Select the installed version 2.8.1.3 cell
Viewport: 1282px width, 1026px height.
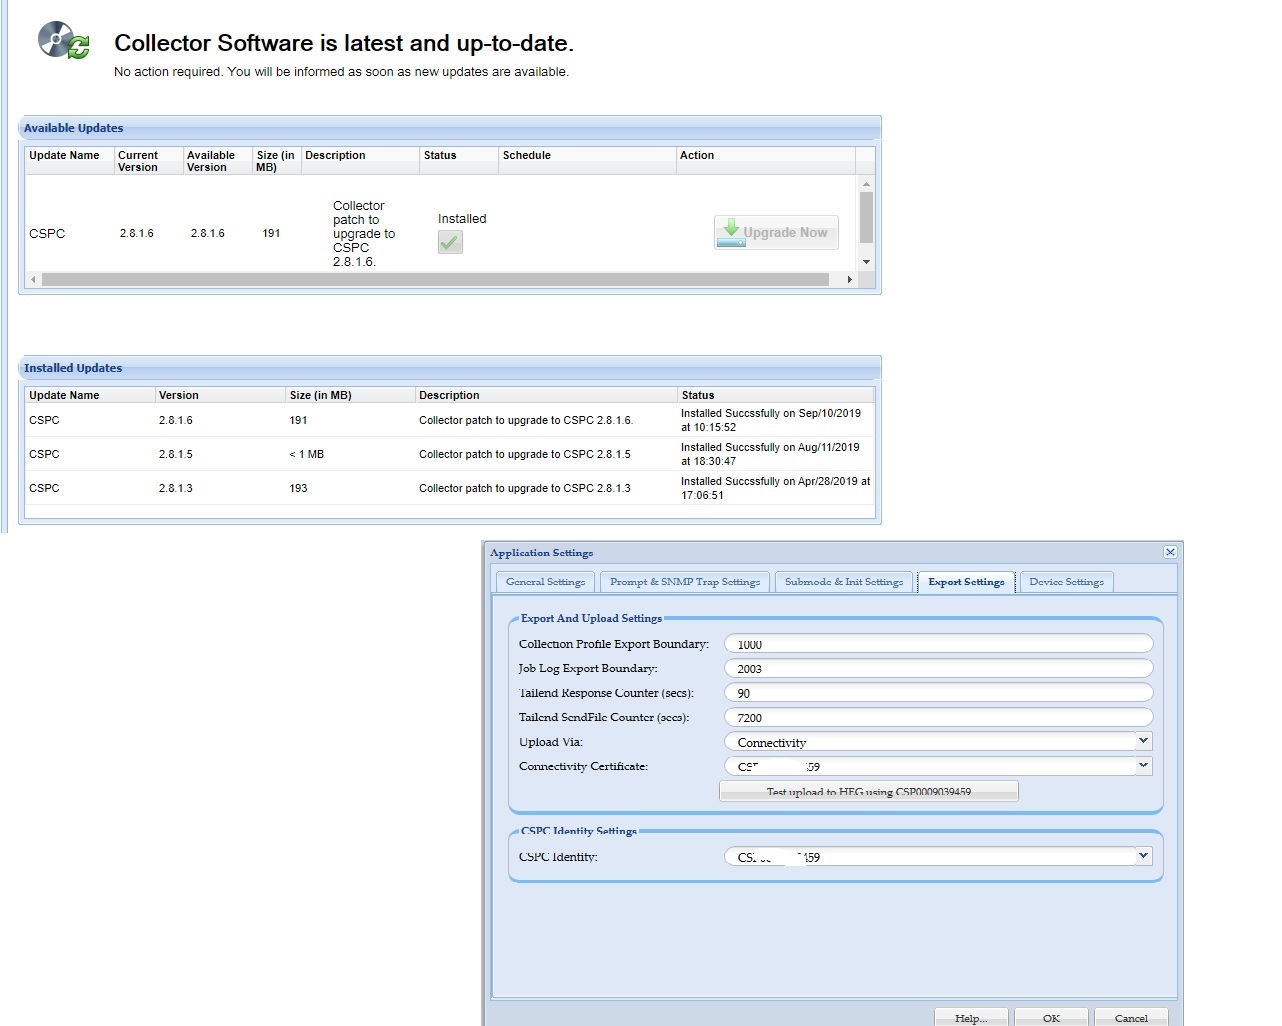(x=176, y=488)
